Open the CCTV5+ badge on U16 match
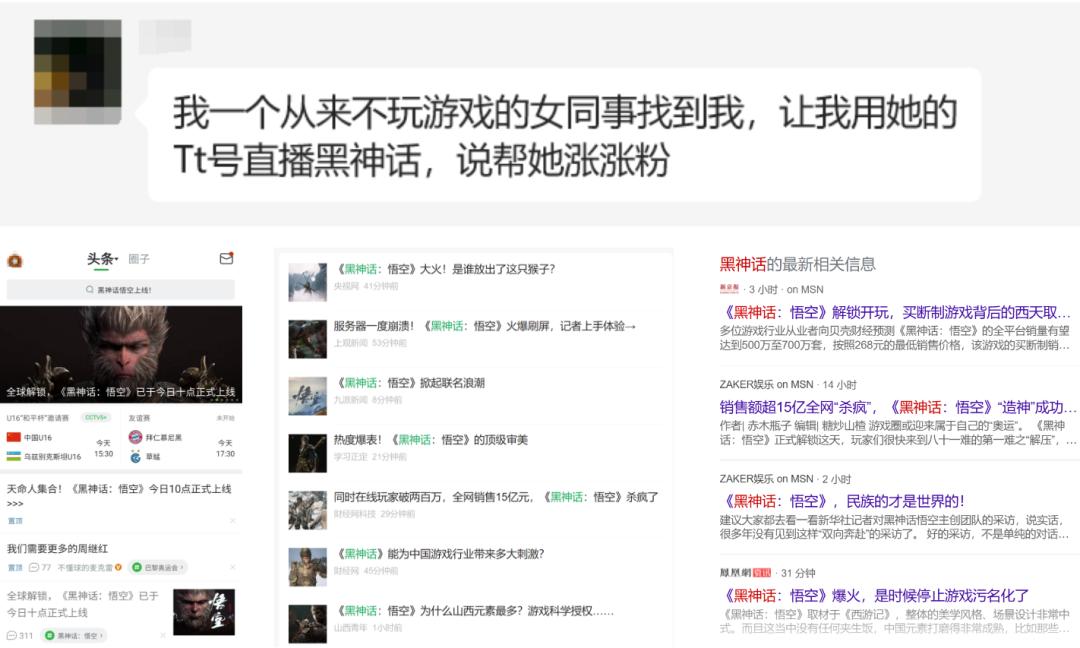Viewport: 1080px width, 648px height. click(x=96, y=417)
